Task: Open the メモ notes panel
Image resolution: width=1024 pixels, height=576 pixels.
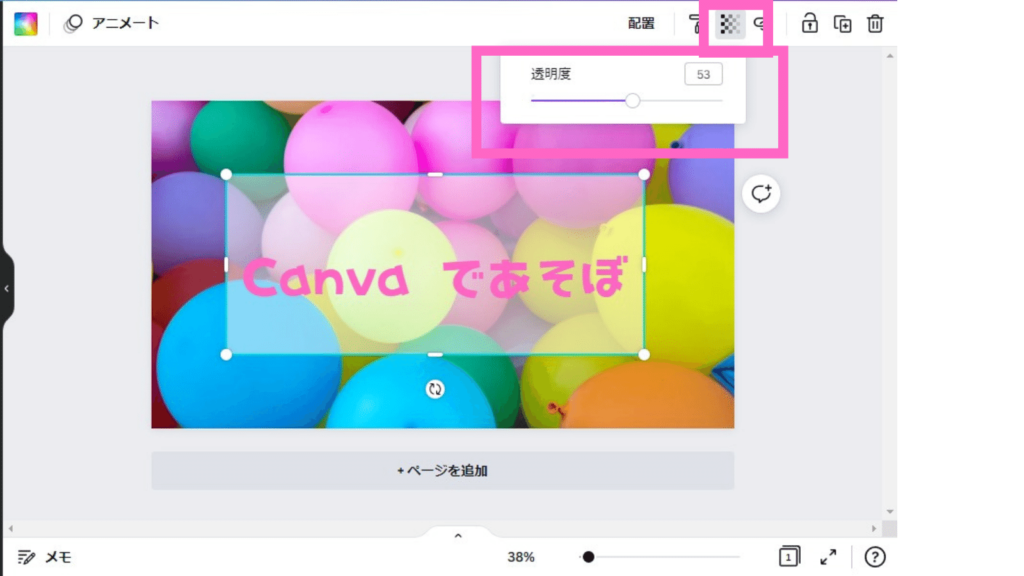Action: click(44, 557)
